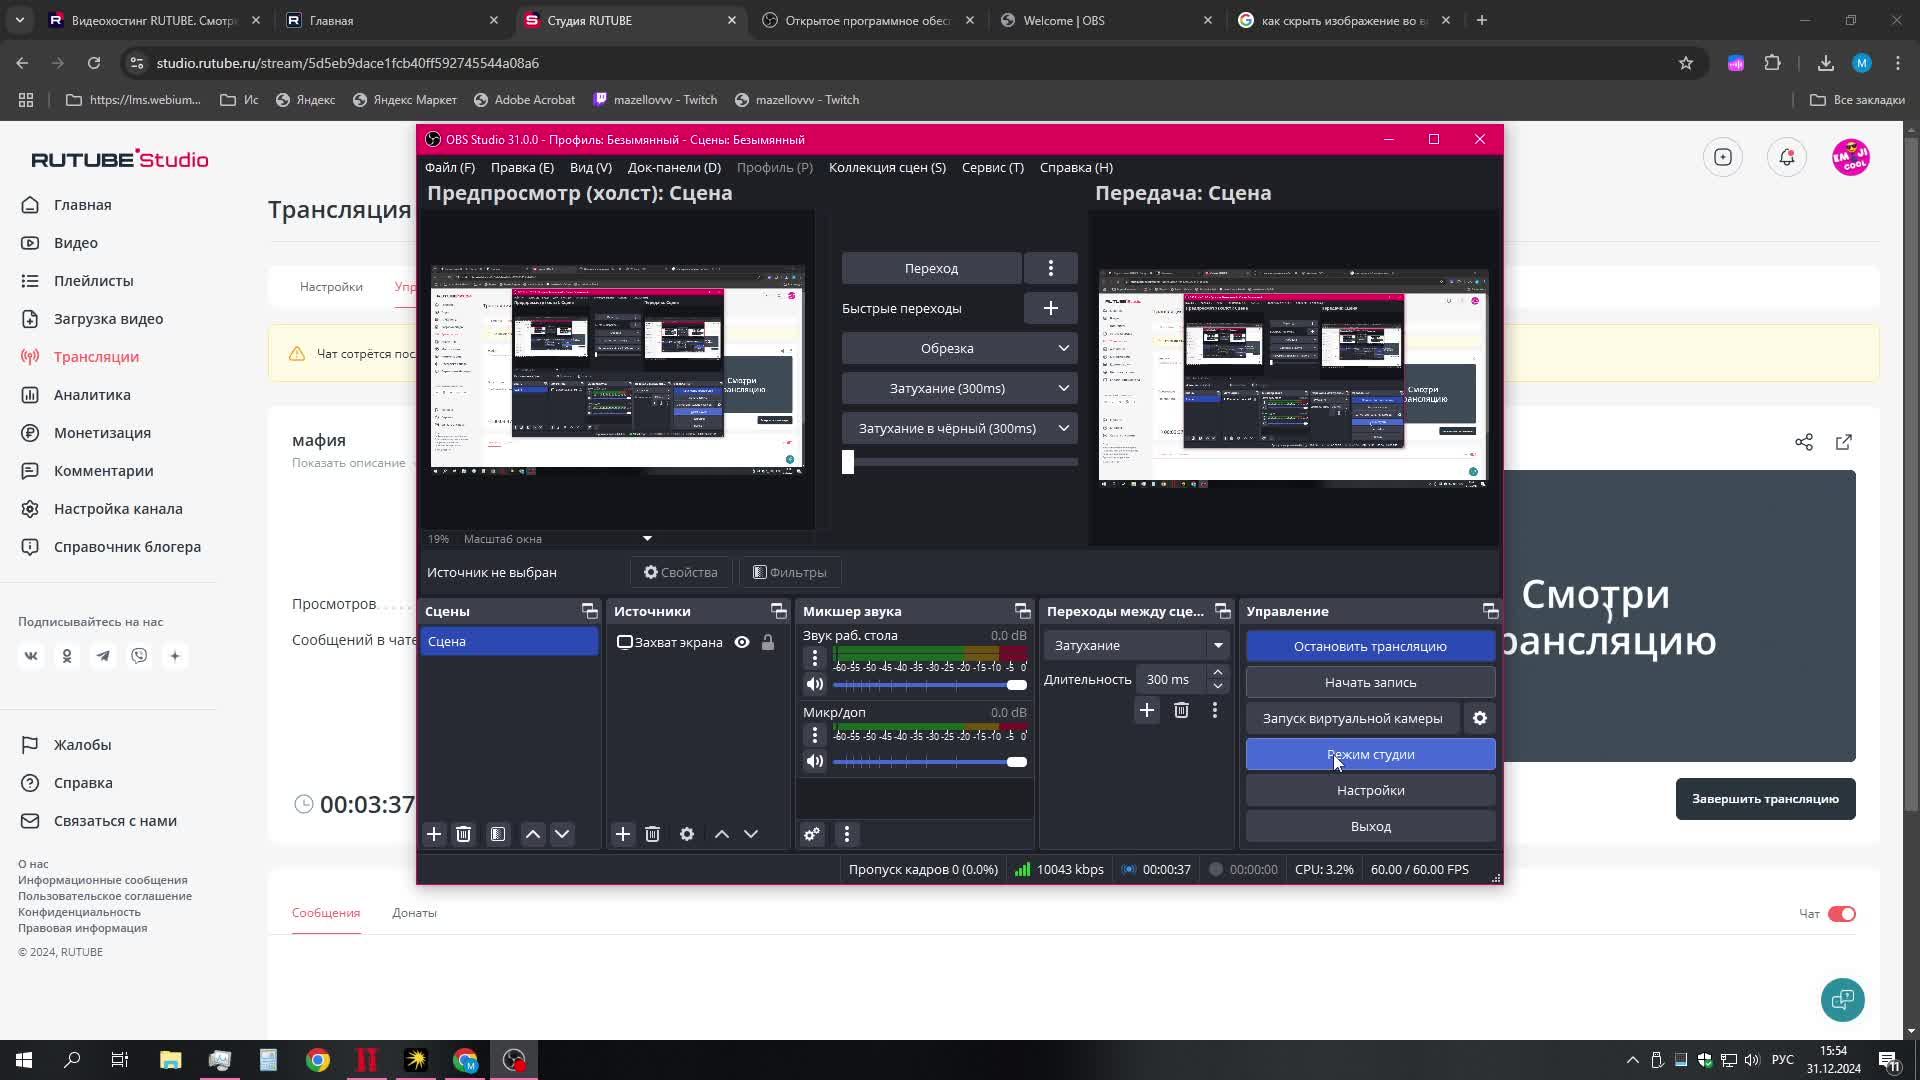Mute Микр/доп speaker
The height and width of the screenshot is (1080, 1920).
pyautogui.click(x=815, y=762)
